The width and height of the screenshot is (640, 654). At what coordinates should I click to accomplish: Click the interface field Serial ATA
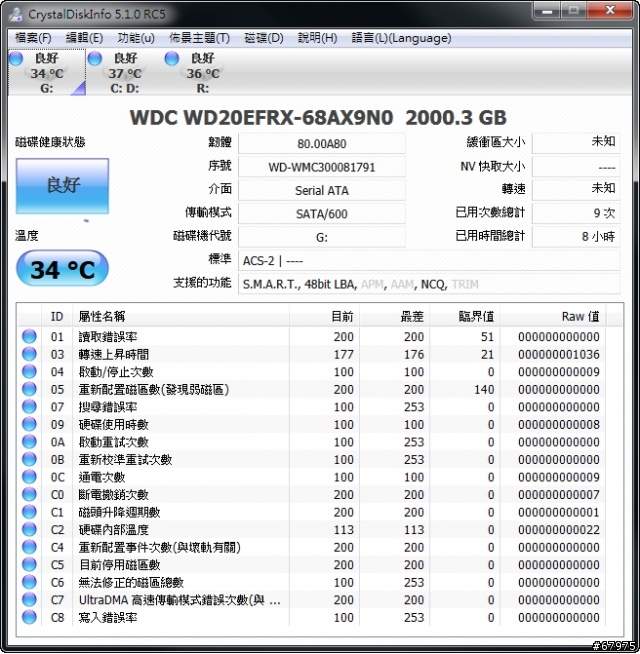[322, 191]
